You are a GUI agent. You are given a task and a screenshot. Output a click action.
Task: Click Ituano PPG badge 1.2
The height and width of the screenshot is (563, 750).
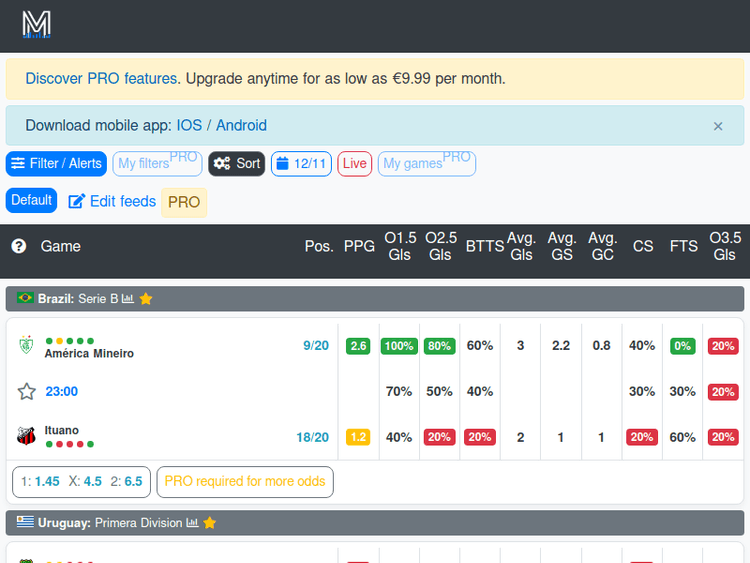point(358,437)
